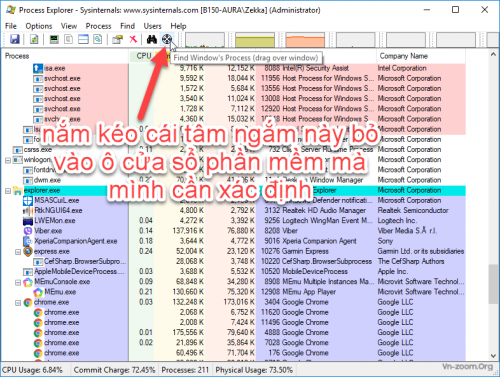500x377 pixels.
Task: Toggle the Show Lower Pane toolbar icon
Action: pos(83,39)
